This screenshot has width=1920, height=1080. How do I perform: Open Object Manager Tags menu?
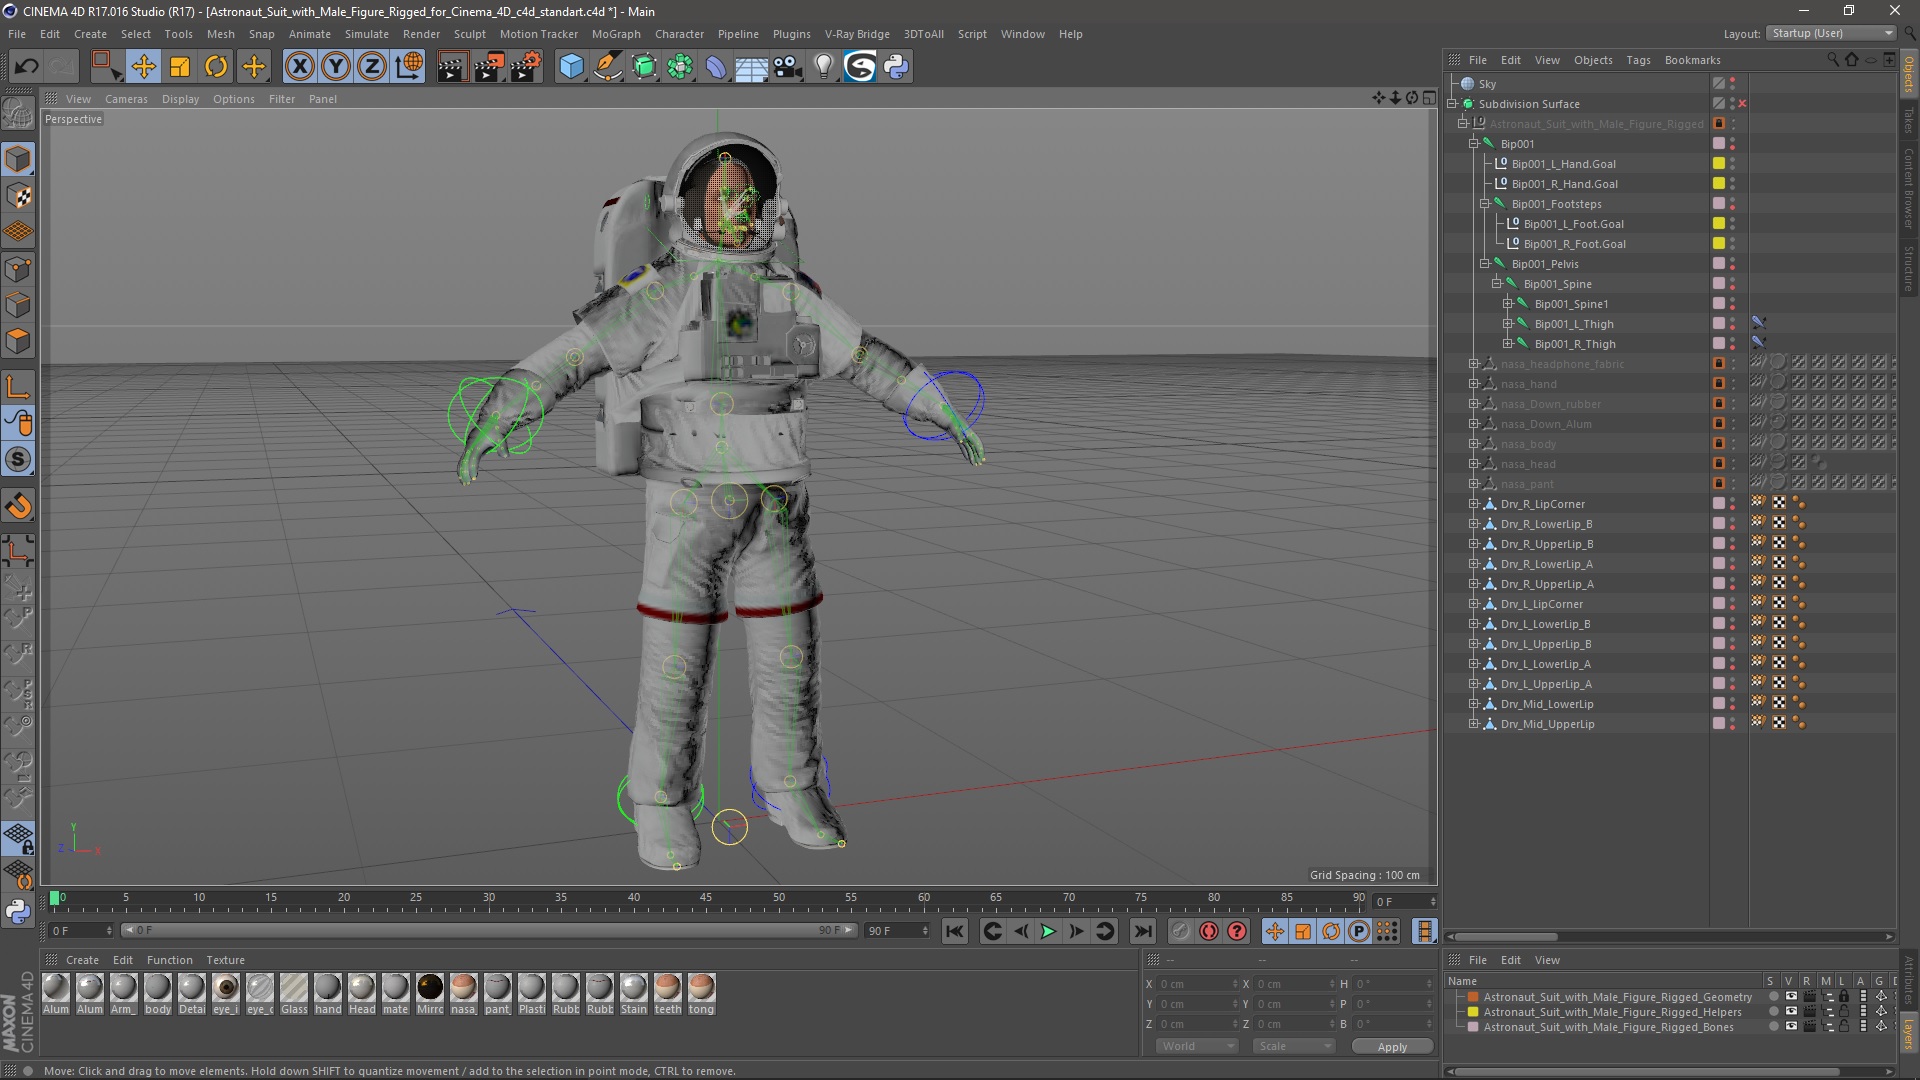point(1638,60)
